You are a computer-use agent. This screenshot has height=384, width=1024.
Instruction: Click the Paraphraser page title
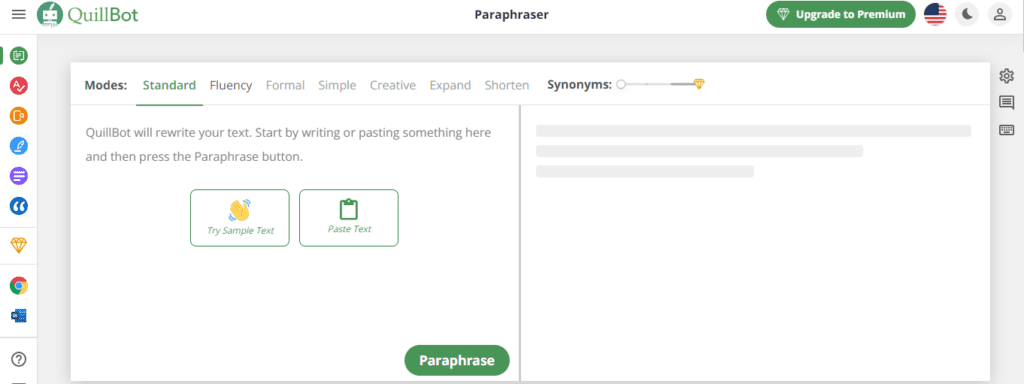[511, 14]
